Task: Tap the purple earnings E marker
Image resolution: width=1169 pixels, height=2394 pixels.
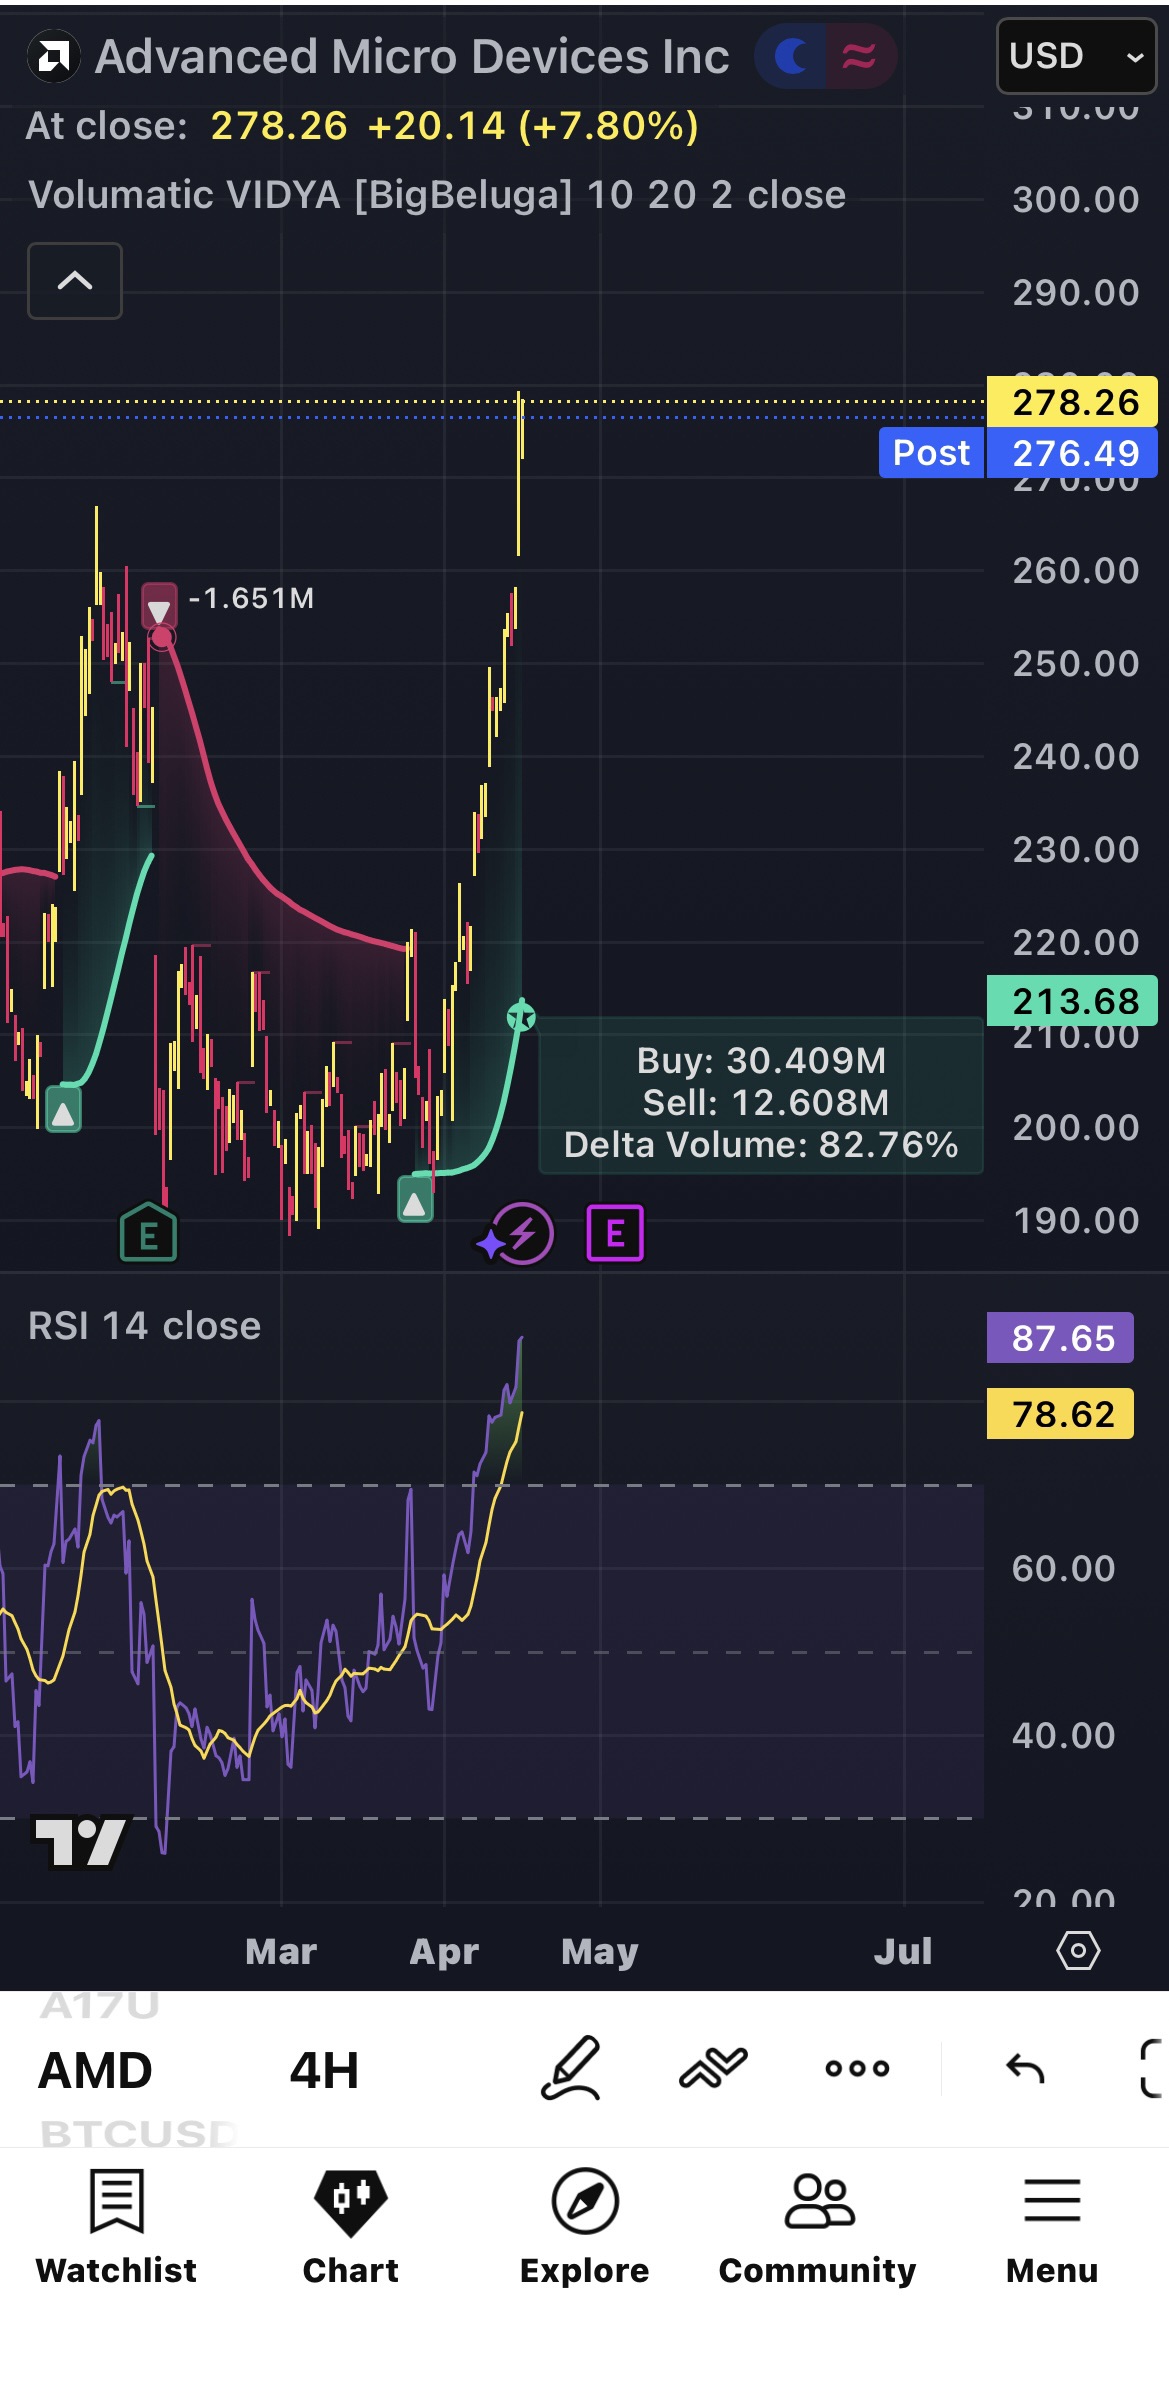Action: (615, 1234)
